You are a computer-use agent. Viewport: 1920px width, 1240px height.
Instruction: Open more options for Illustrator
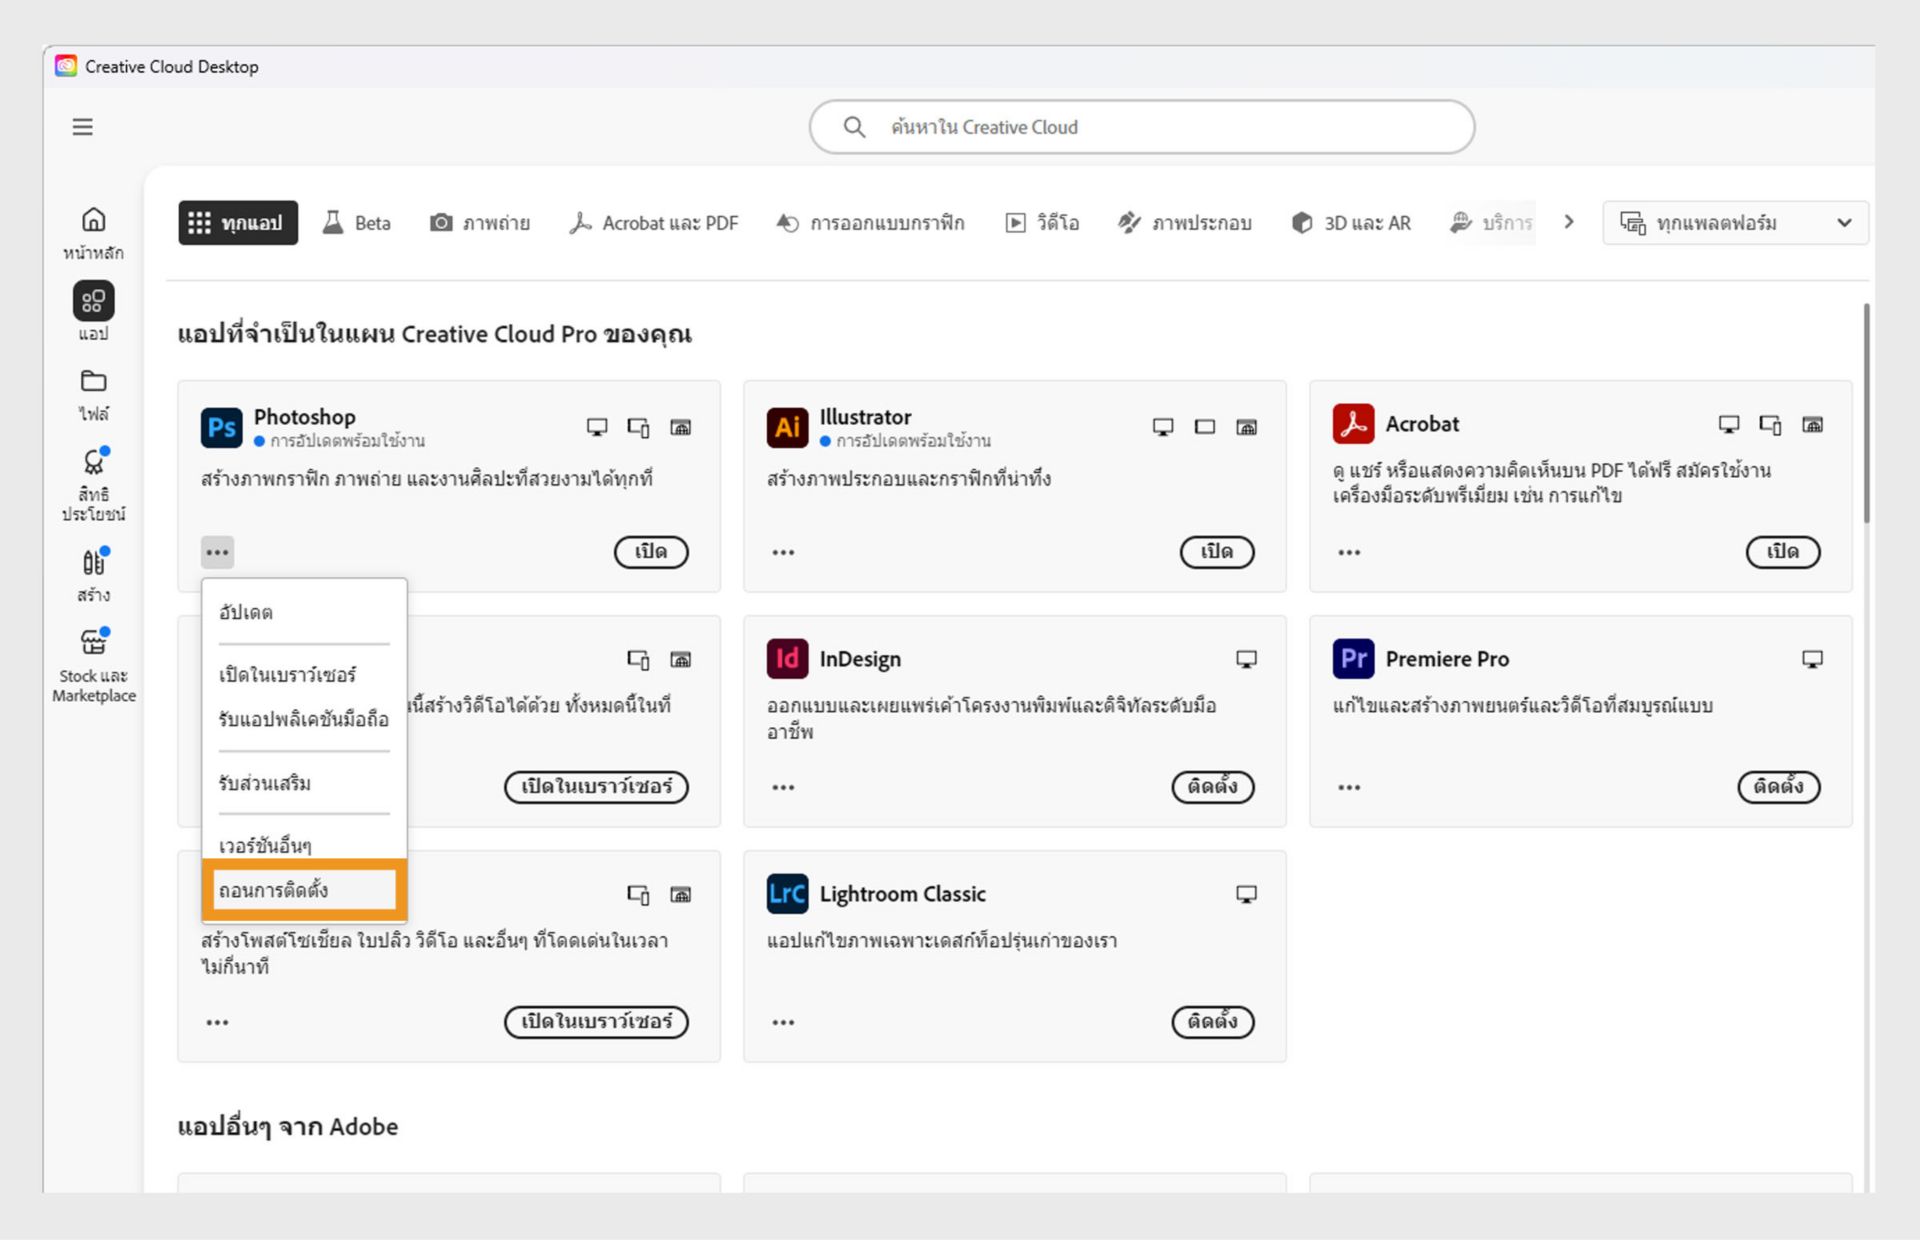(x=783, y=552)
